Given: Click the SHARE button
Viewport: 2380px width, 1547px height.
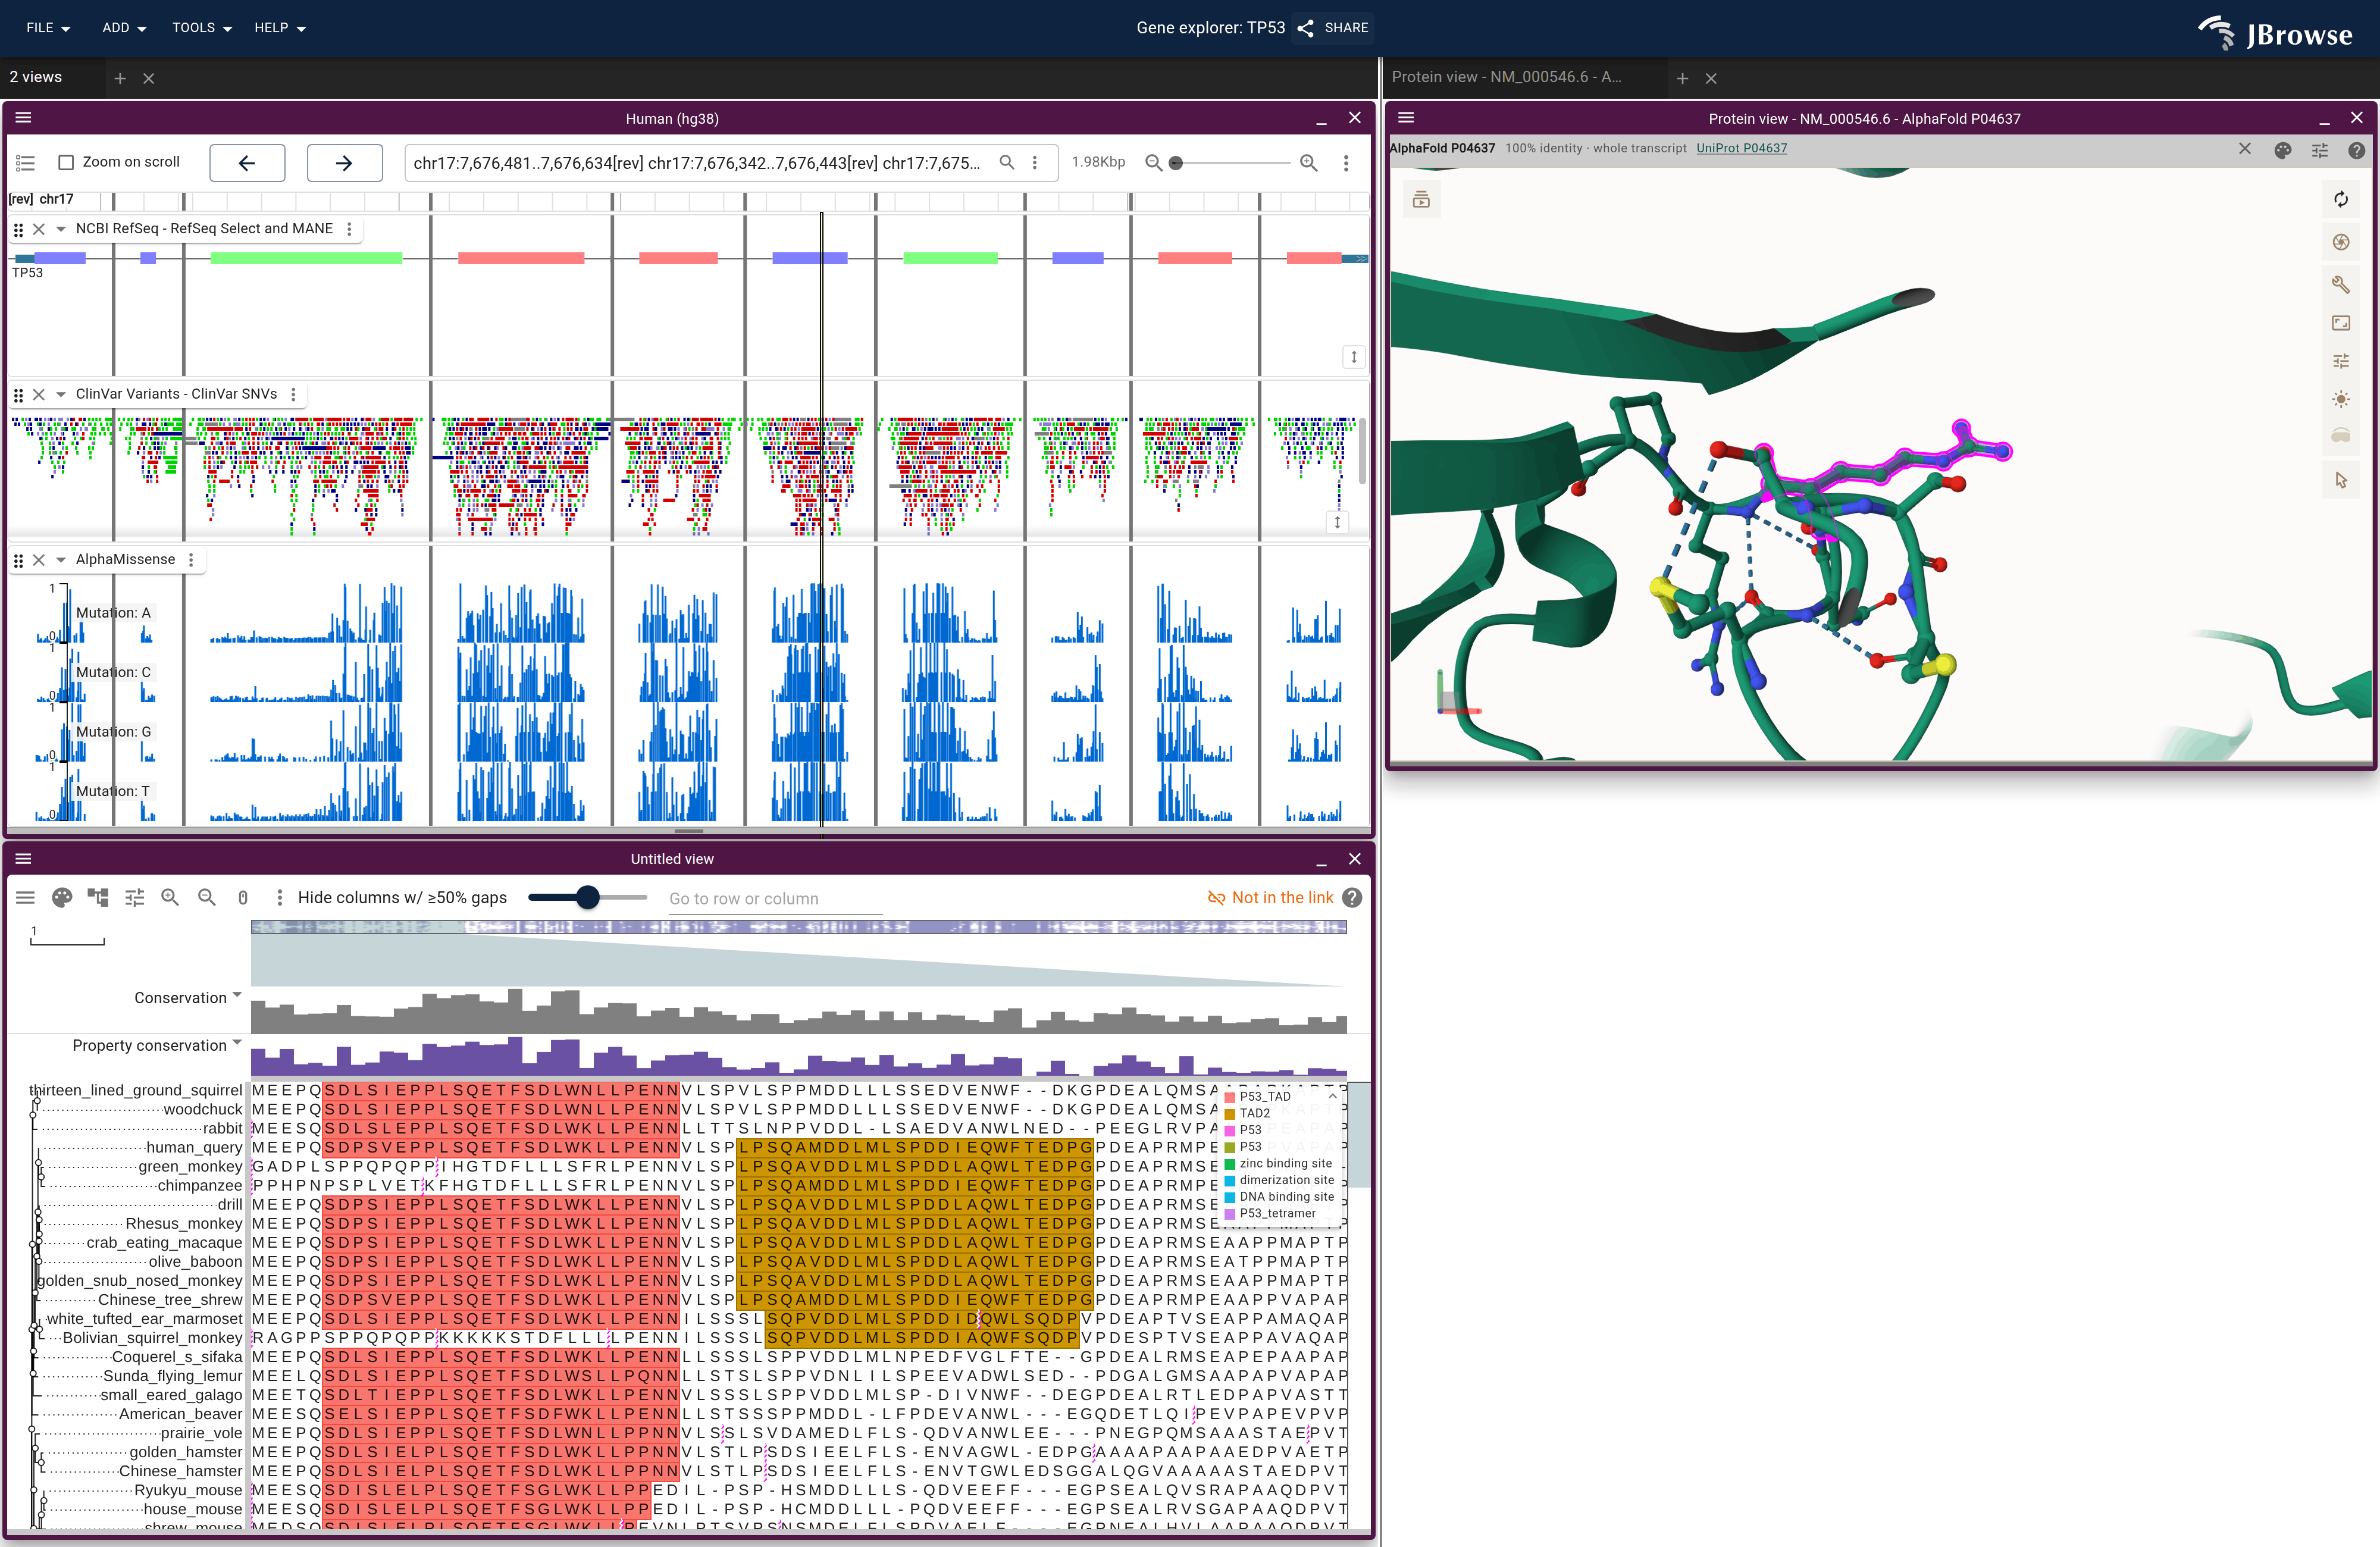Looking at the screenshot, I should [x=1333, y=28].
